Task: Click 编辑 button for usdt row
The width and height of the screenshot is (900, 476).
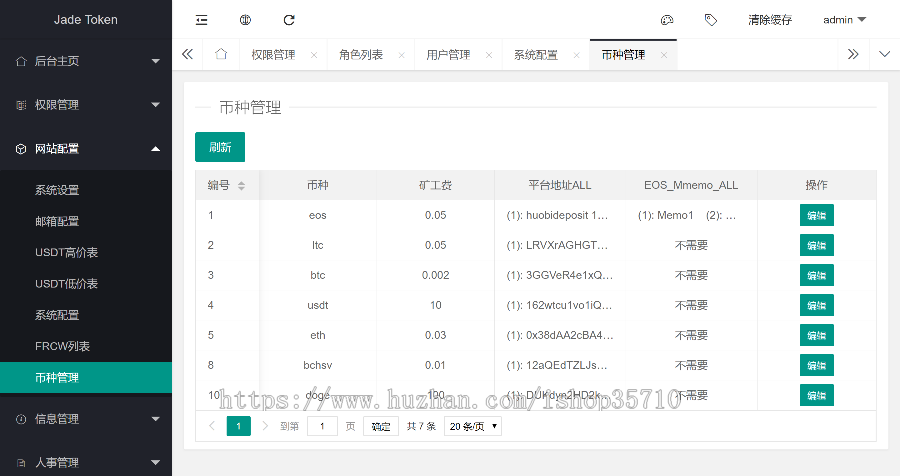Action: coord(816,305)
